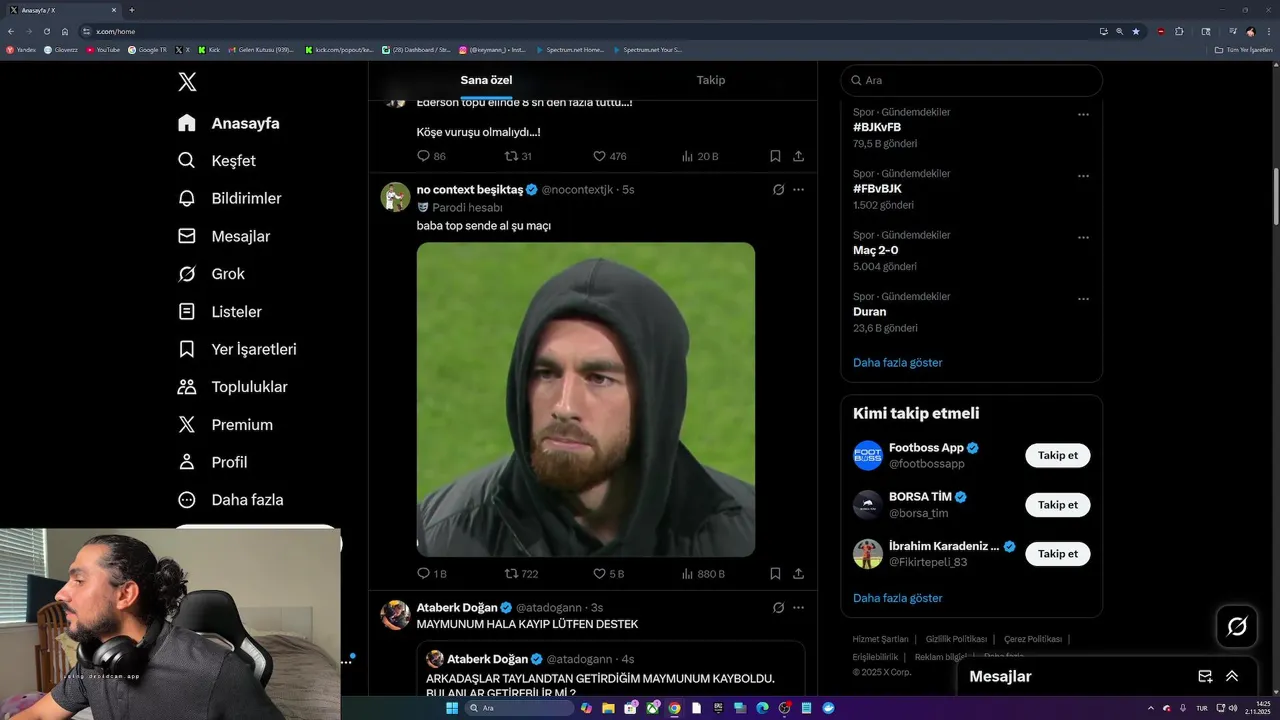Viewport: 1280px width, 720px height.
Task: Open Chrome extensions puzzle icon
Action: 1179,31
